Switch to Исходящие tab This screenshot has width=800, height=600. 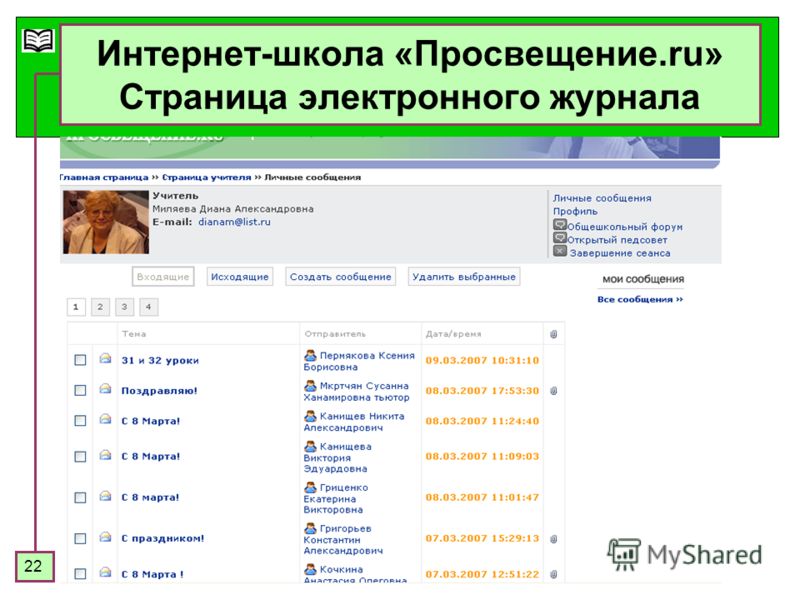(240, 277)
